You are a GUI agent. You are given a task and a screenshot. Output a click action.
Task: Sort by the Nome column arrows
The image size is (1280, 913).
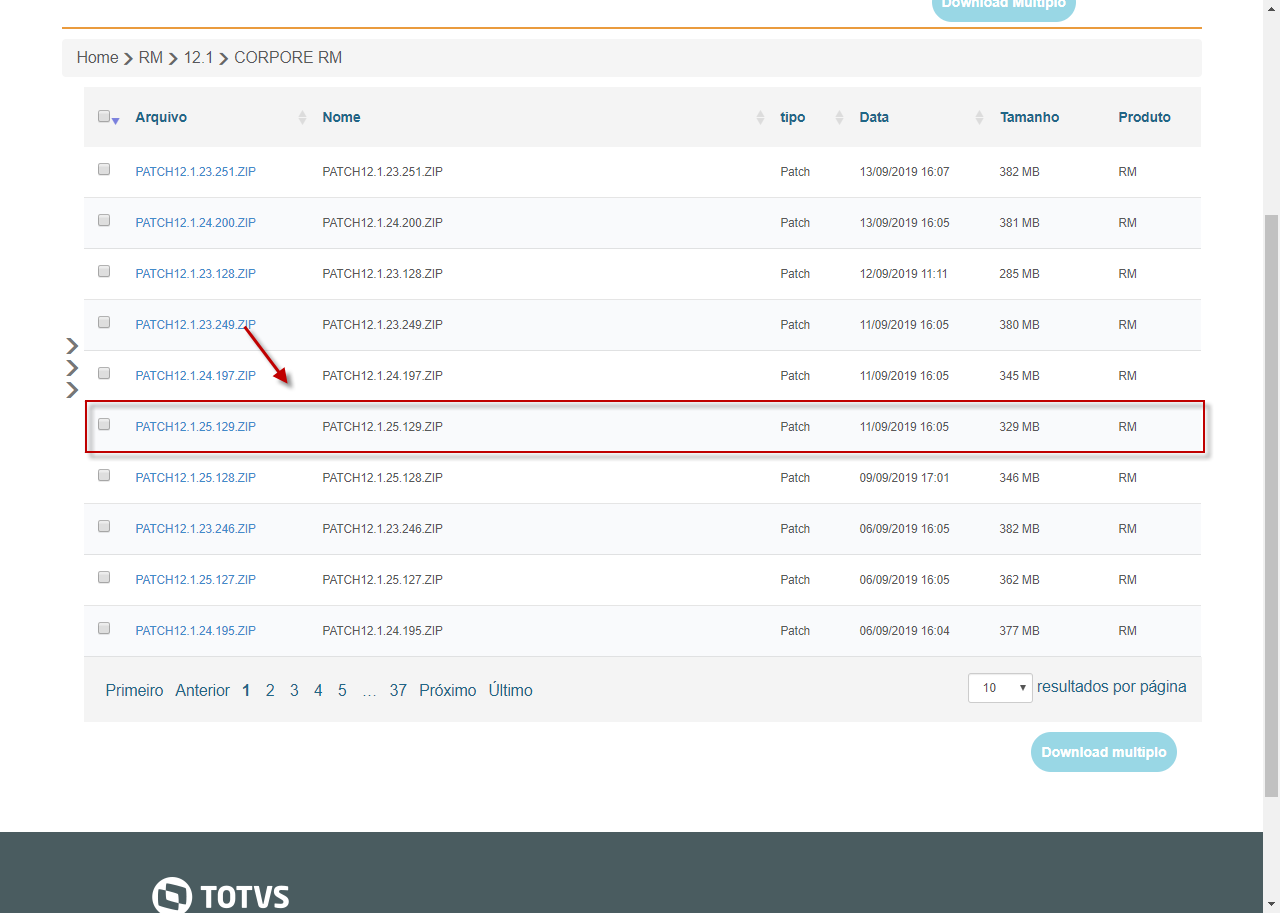760,117
